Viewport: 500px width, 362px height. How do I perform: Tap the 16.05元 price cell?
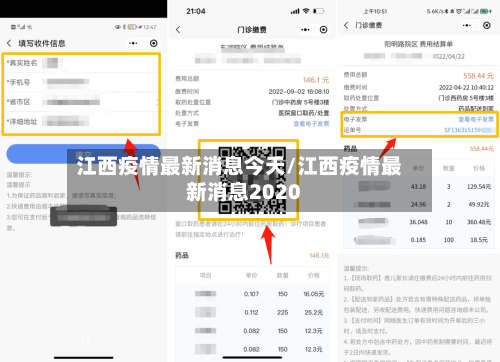[313, 294]
